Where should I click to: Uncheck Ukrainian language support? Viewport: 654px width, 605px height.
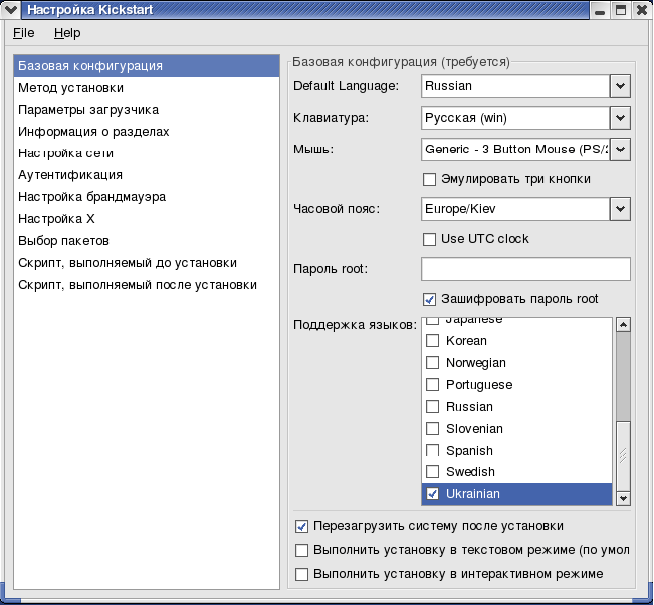tap(433, 494)
